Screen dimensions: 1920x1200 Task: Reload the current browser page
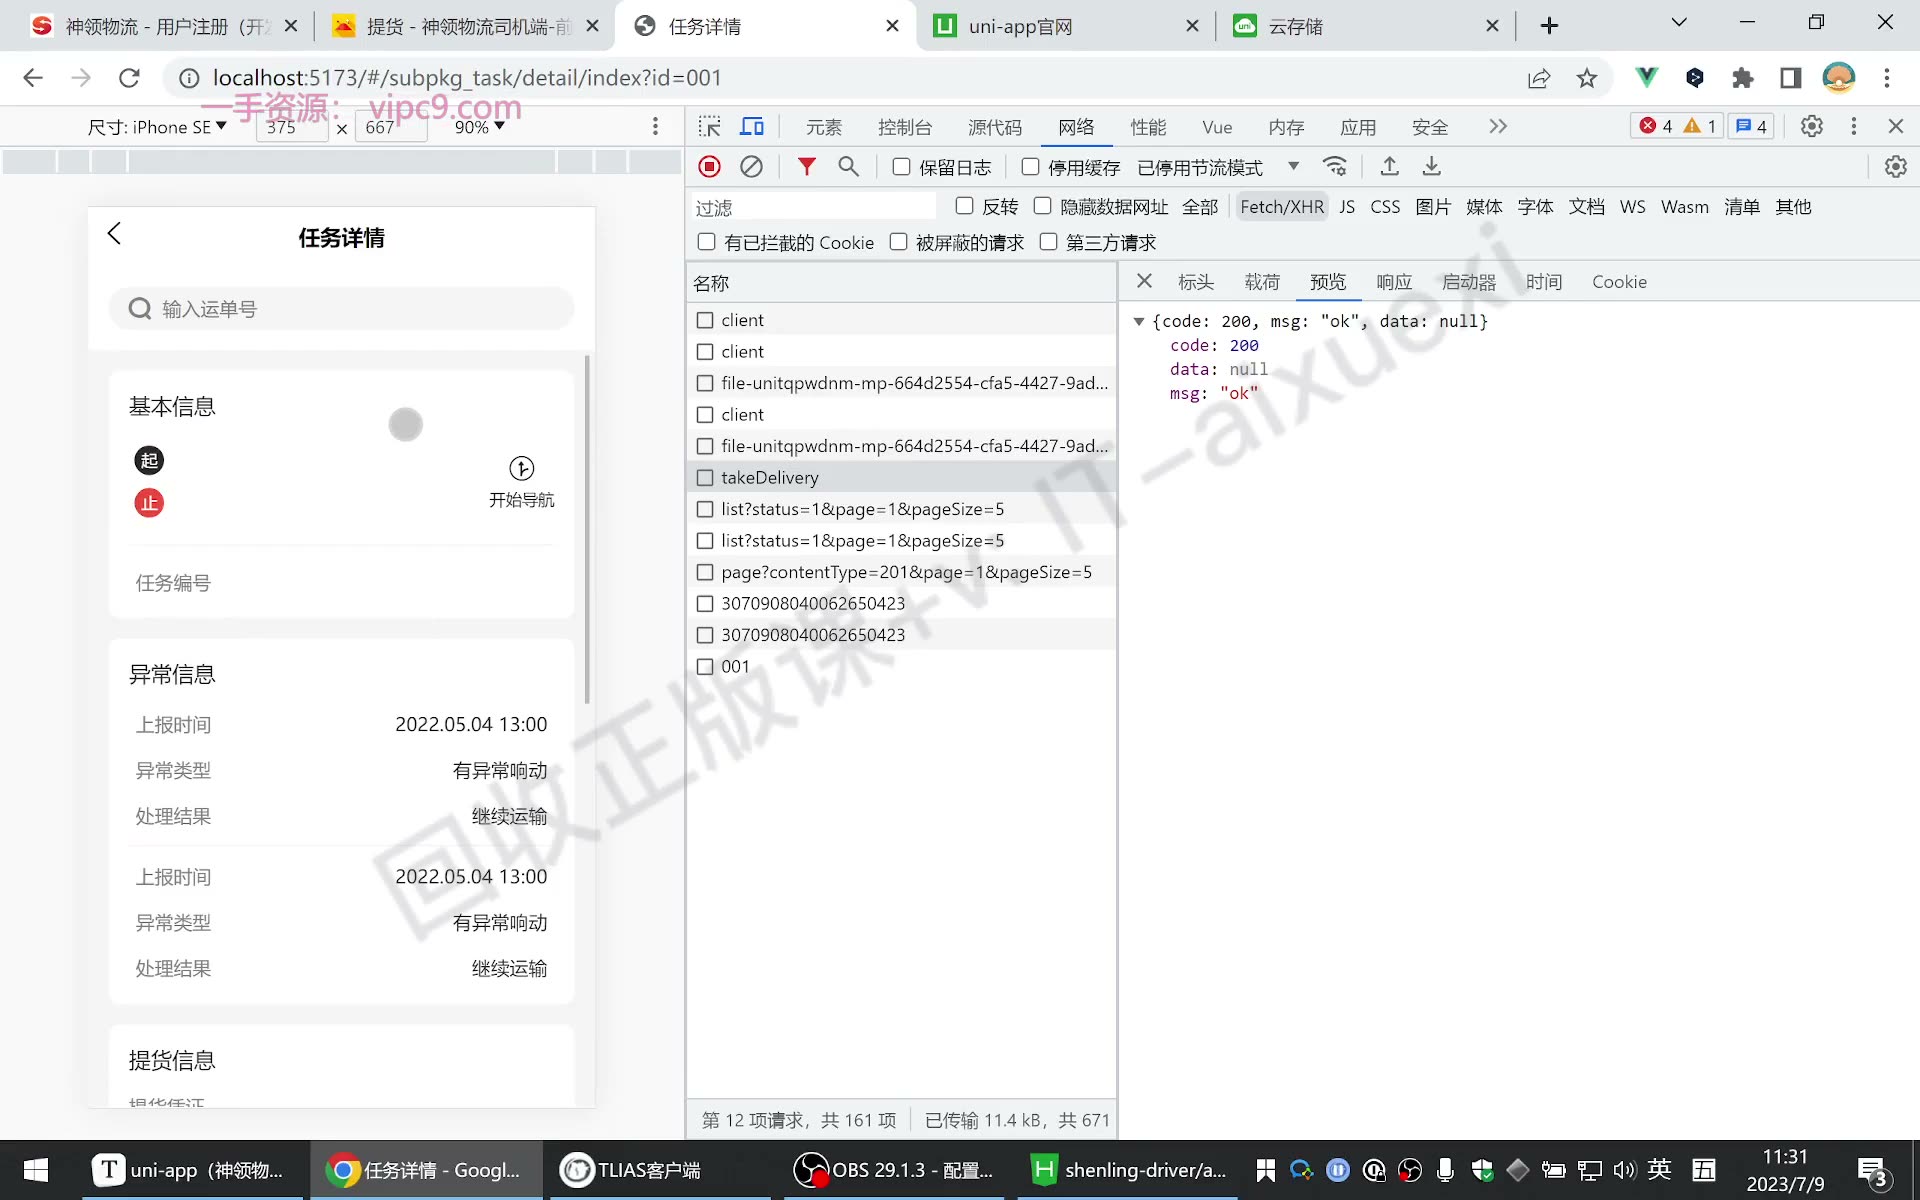pyautogui.click(x=129, y=78)
